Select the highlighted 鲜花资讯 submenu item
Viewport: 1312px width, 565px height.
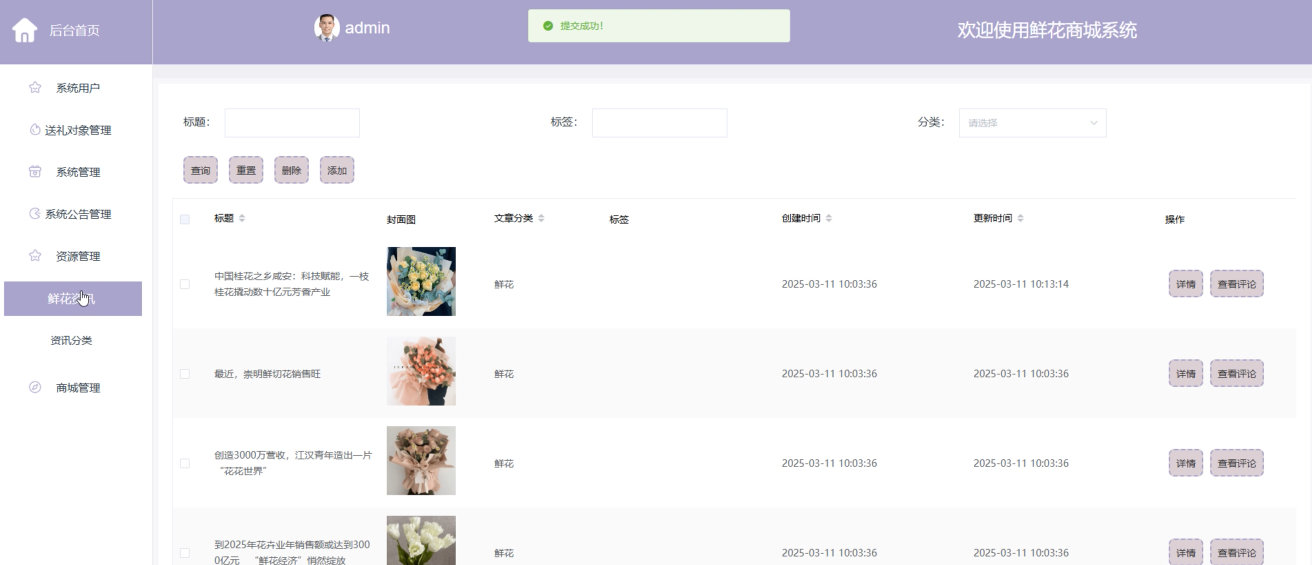click(x=73, y=299)
